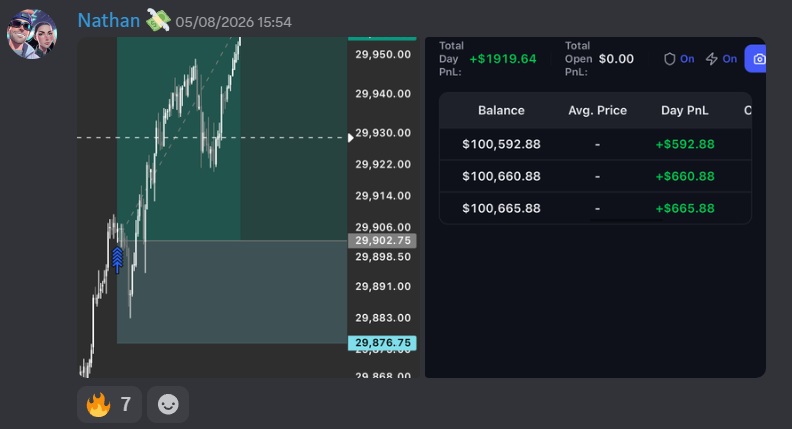Click the 29,883.00 price axis label
Image resolution: width=792 pixels, height=429 pixels.
click(383, 318)
